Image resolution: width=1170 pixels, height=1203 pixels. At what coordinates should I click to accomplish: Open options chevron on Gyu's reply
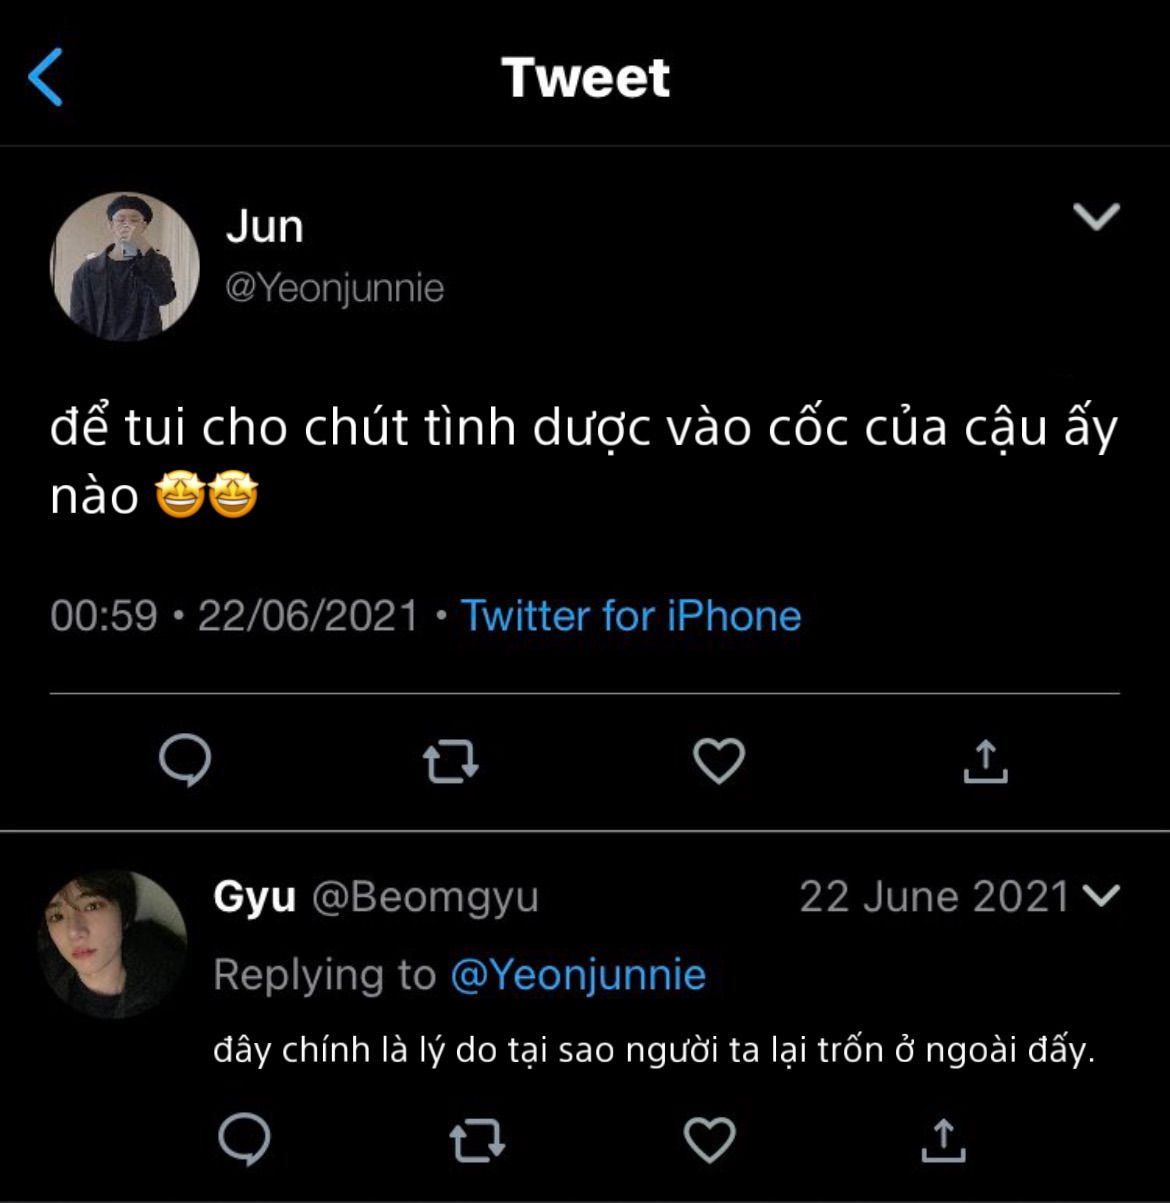point(1101,895)
